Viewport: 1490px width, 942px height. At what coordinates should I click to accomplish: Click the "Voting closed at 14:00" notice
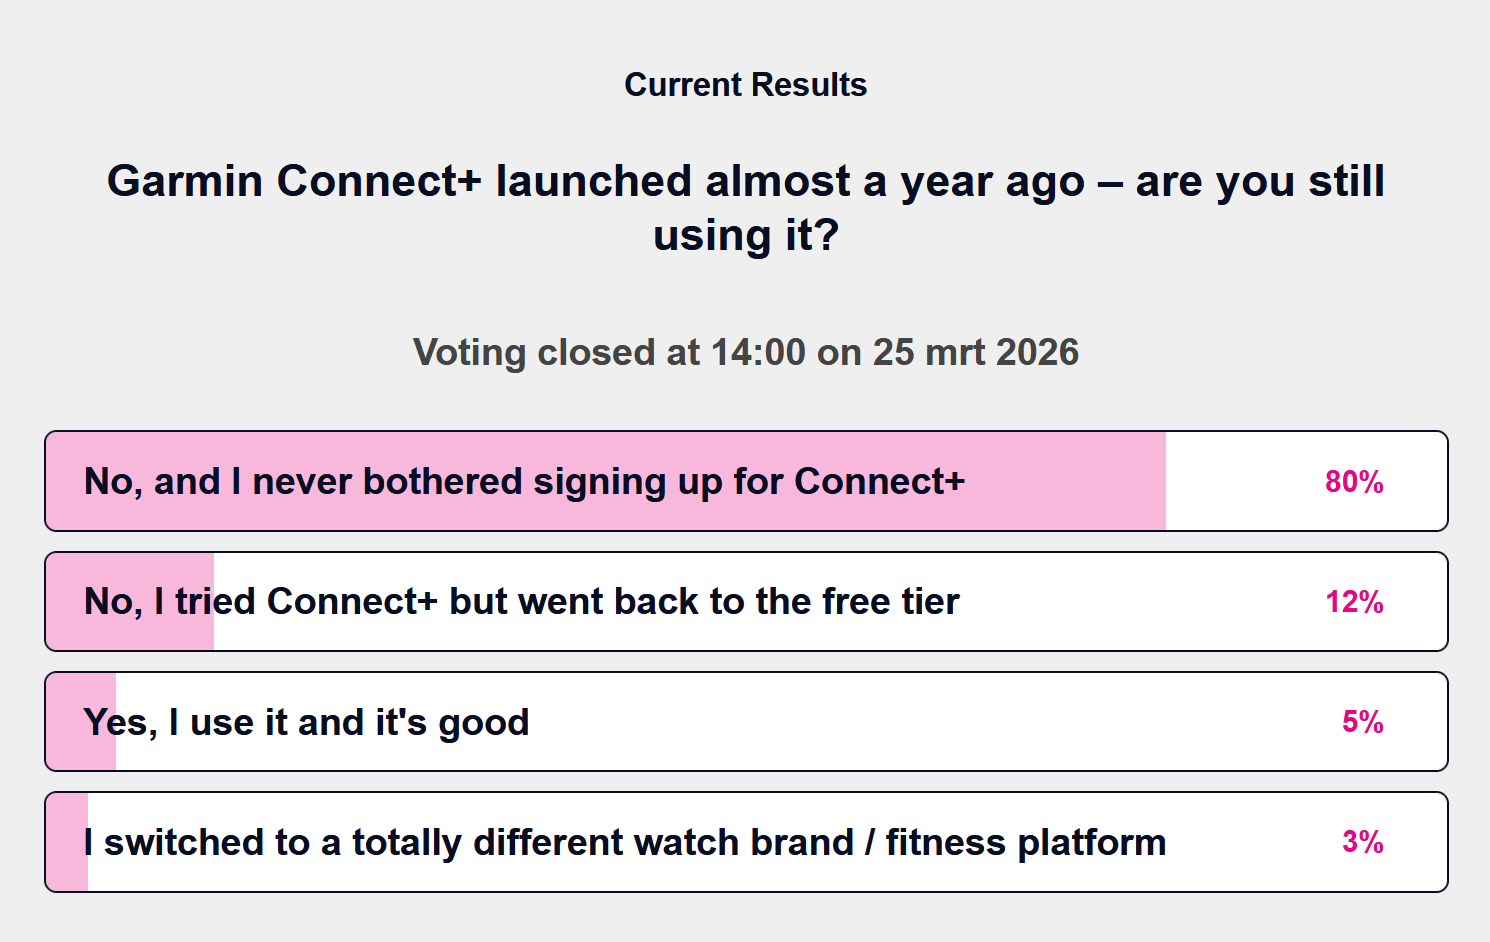pyautogui.click(x=745, y=352)
